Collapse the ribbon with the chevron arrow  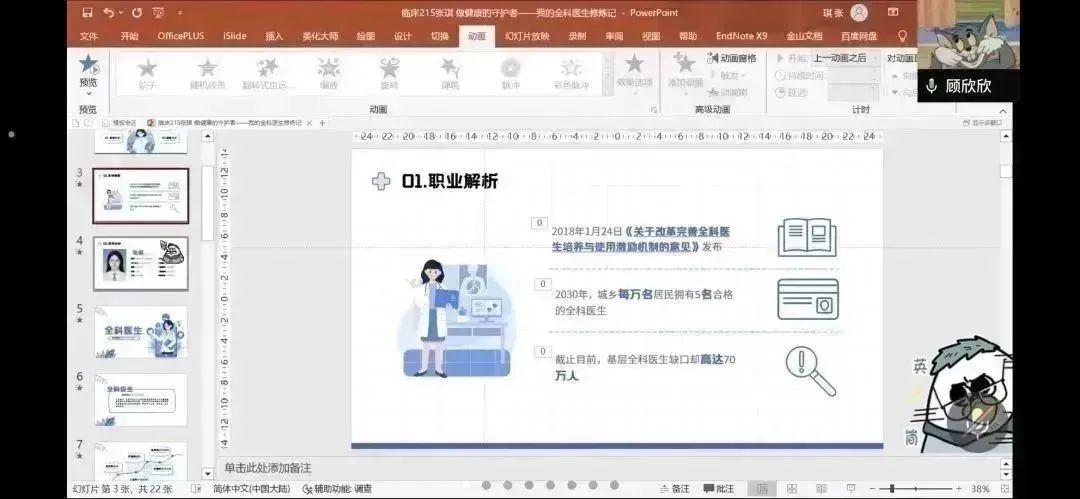coord(1005,111)
